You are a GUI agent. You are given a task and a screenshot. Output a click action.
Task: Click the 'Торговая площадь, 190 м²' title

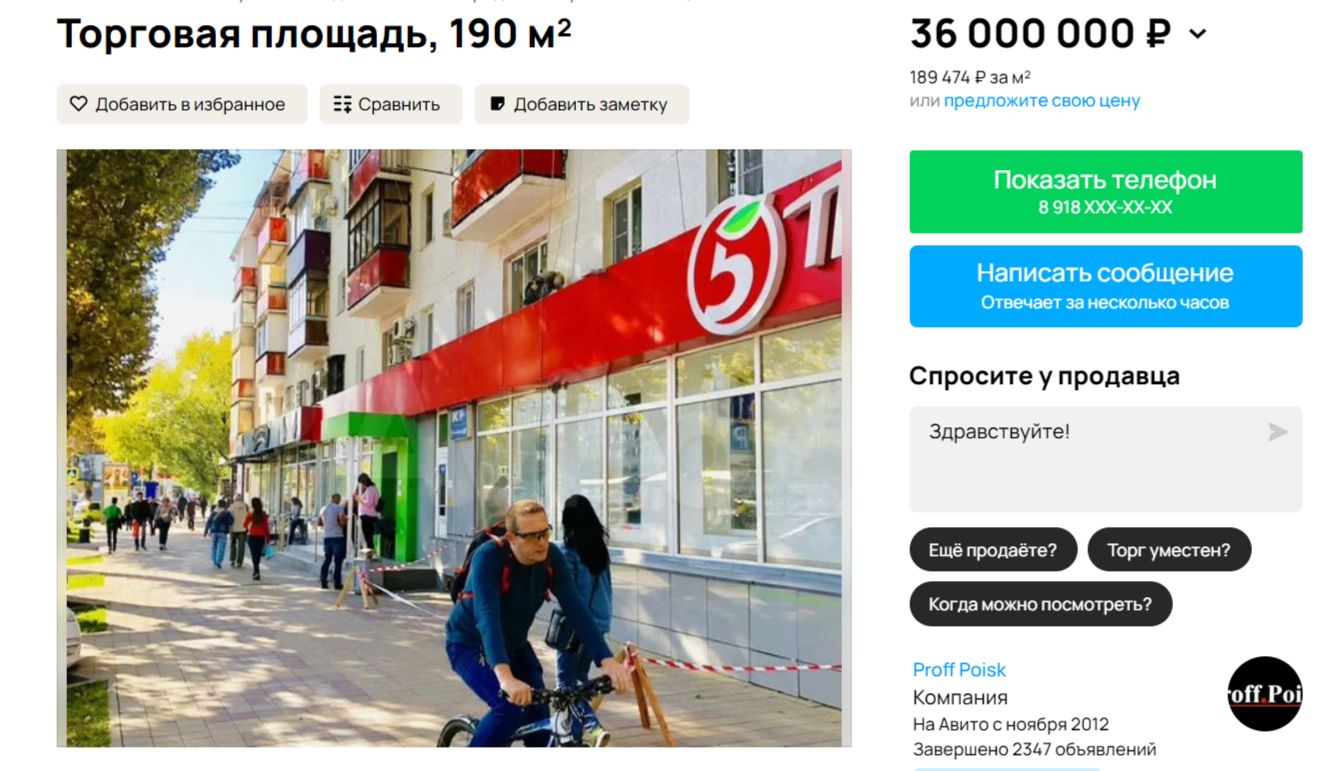tap(314, 34)
